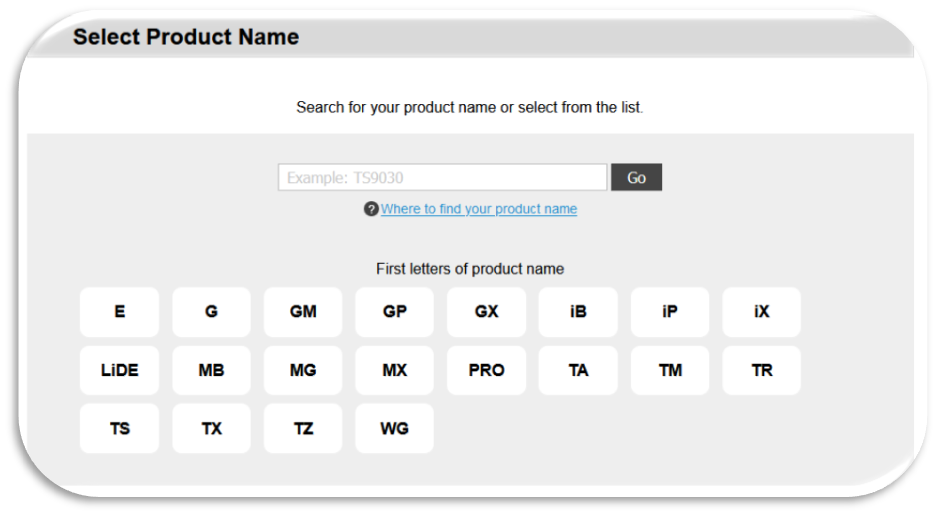This screenshot has height=516, width=938.
Task: Choose the MB product prefix
Action: 211,370
